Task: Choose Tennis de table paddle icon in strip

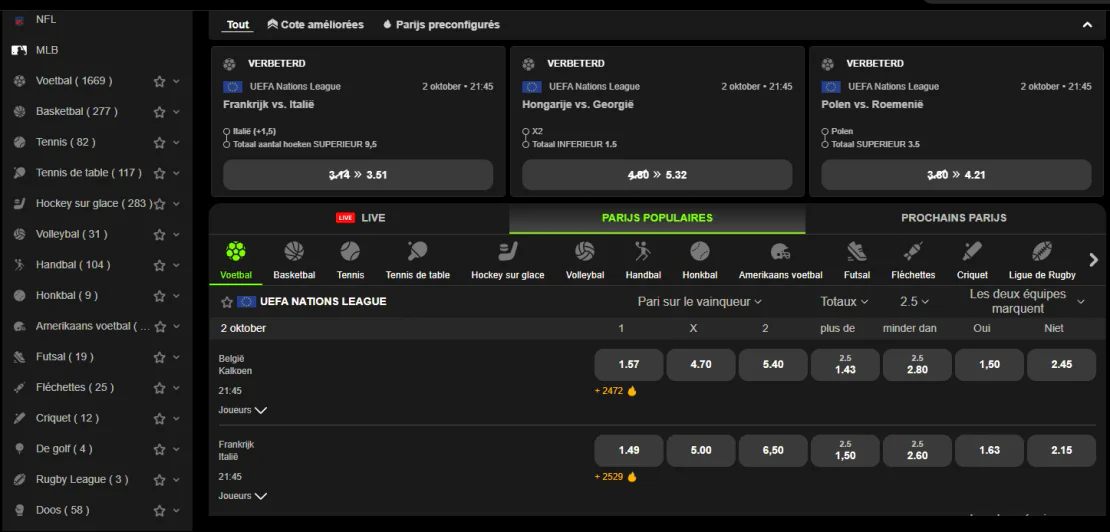Action: [x=418, y=251]
